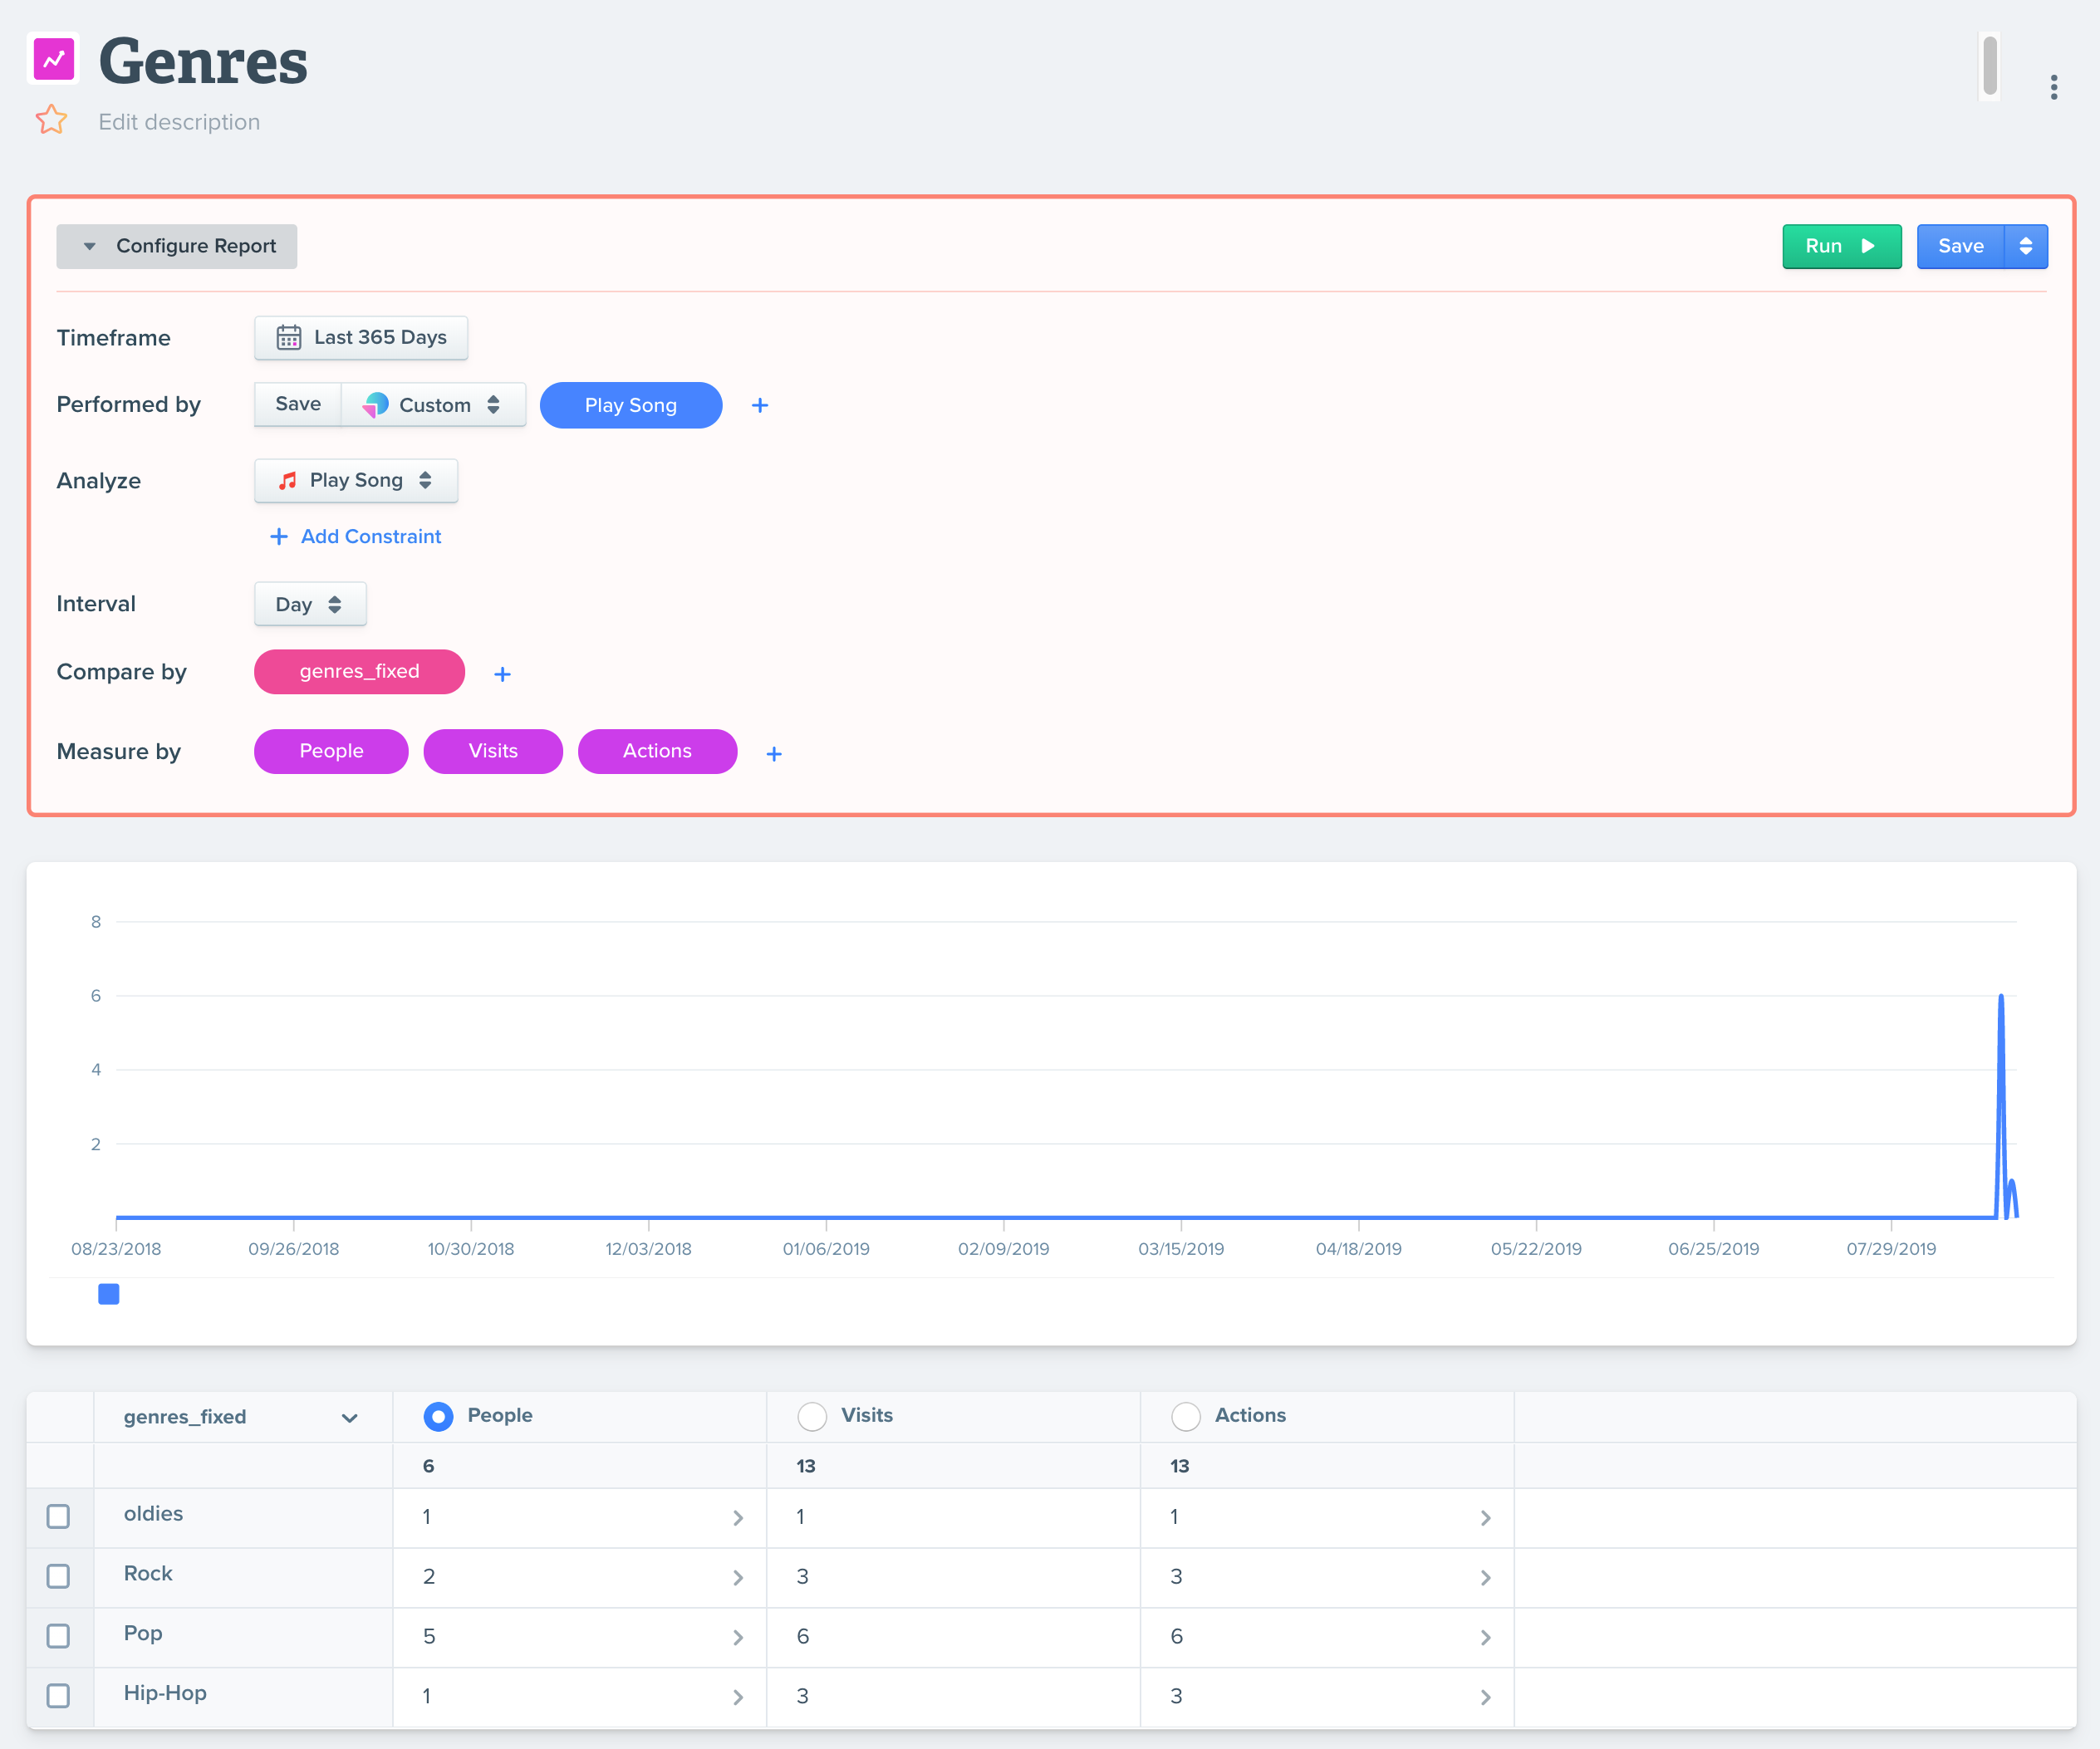
Task: Open Pop Actions row arrow
Action: coord(1485,1638)
